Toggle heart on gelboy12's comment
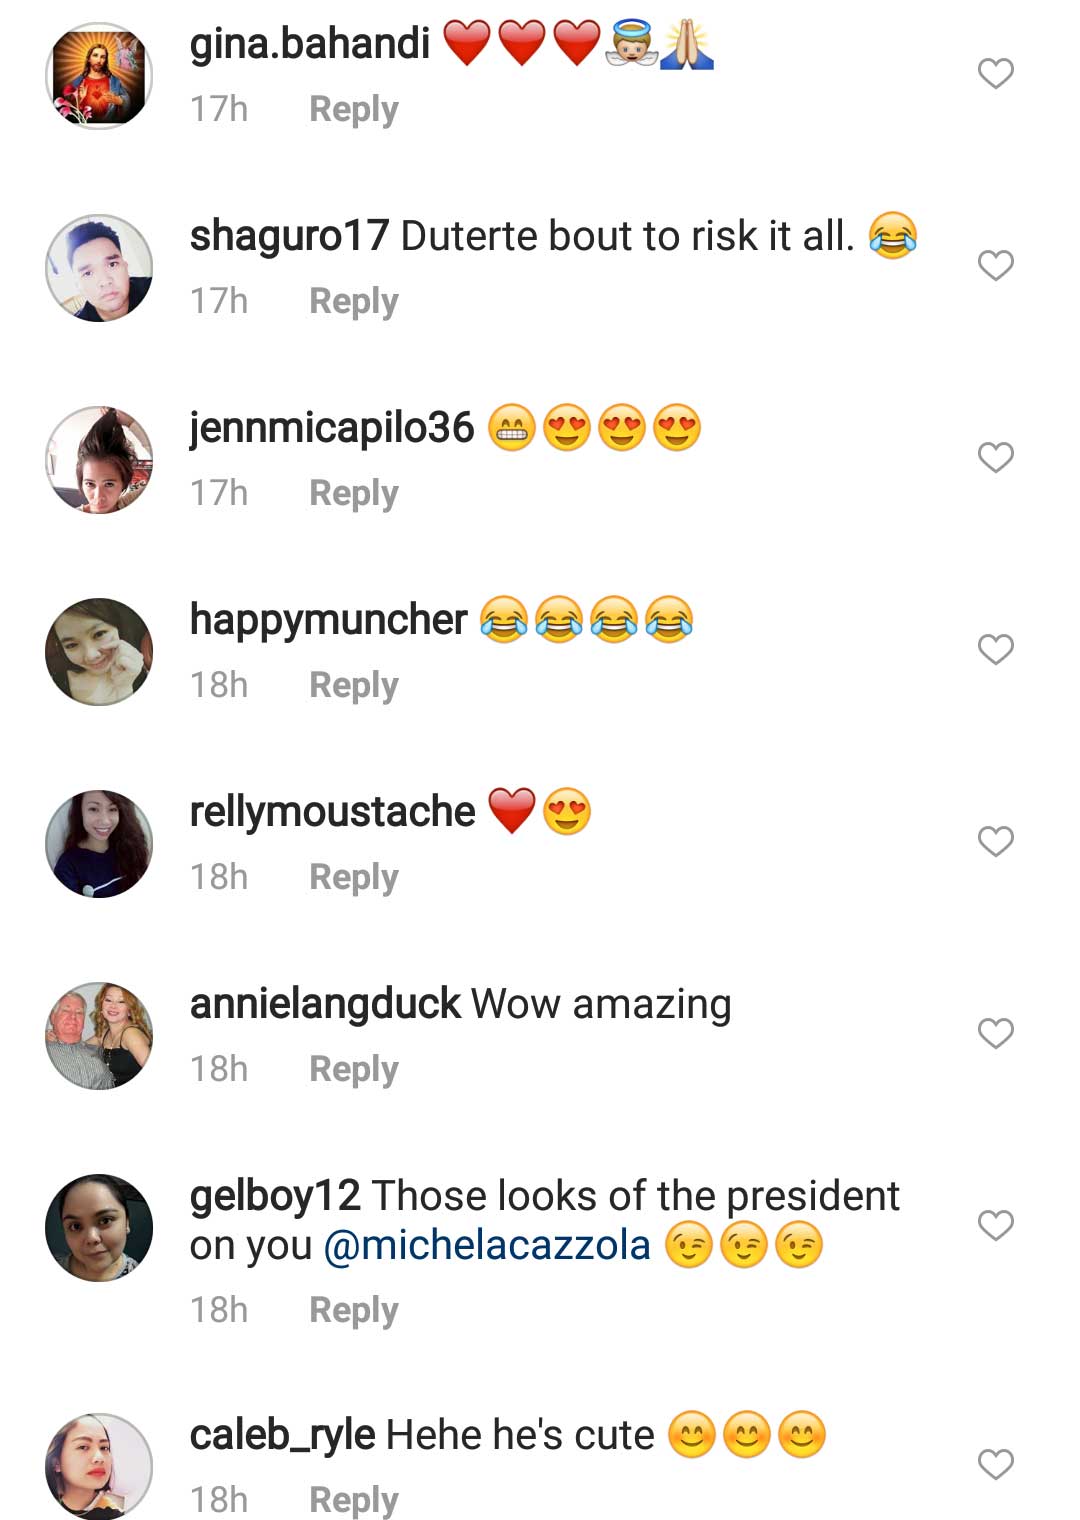The width and height of the screenshot is (1080, 1520). pos(995,1226)
